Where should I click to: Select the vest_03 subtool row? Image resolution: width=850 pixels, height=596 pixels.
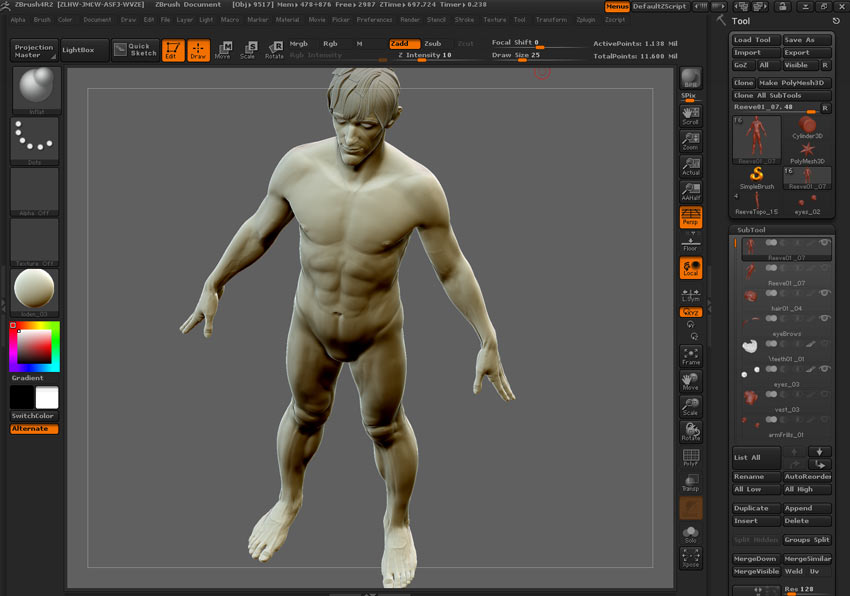click(786, 402)
